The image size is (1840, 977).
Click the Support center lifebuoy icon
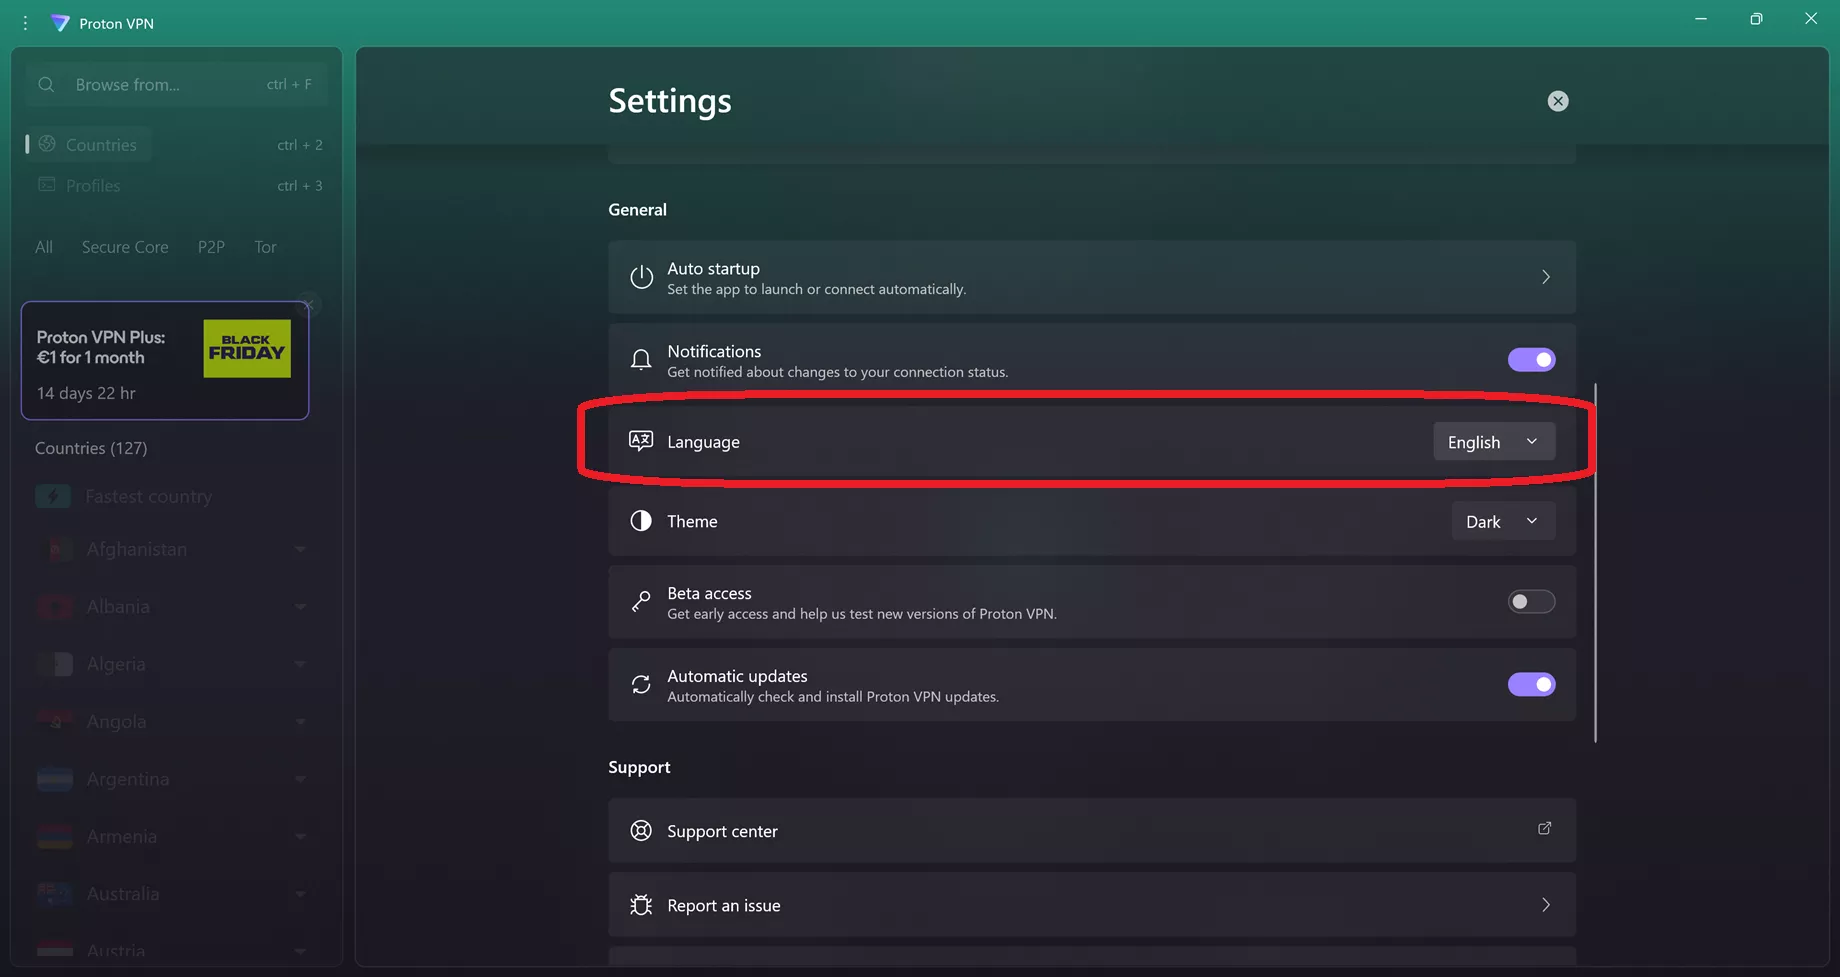tap(641, 831)
